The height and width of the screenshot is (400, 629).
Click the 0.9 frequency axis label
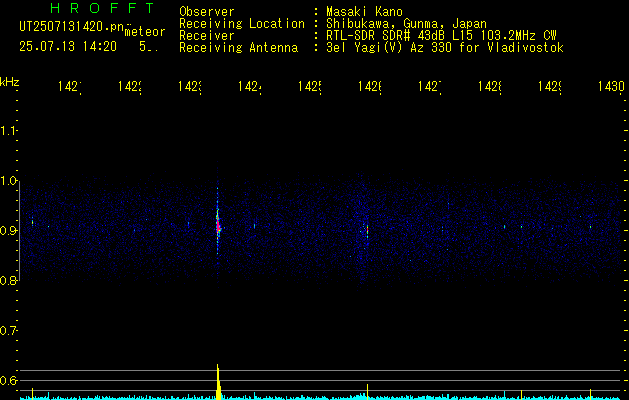click(x=9, y=230)
